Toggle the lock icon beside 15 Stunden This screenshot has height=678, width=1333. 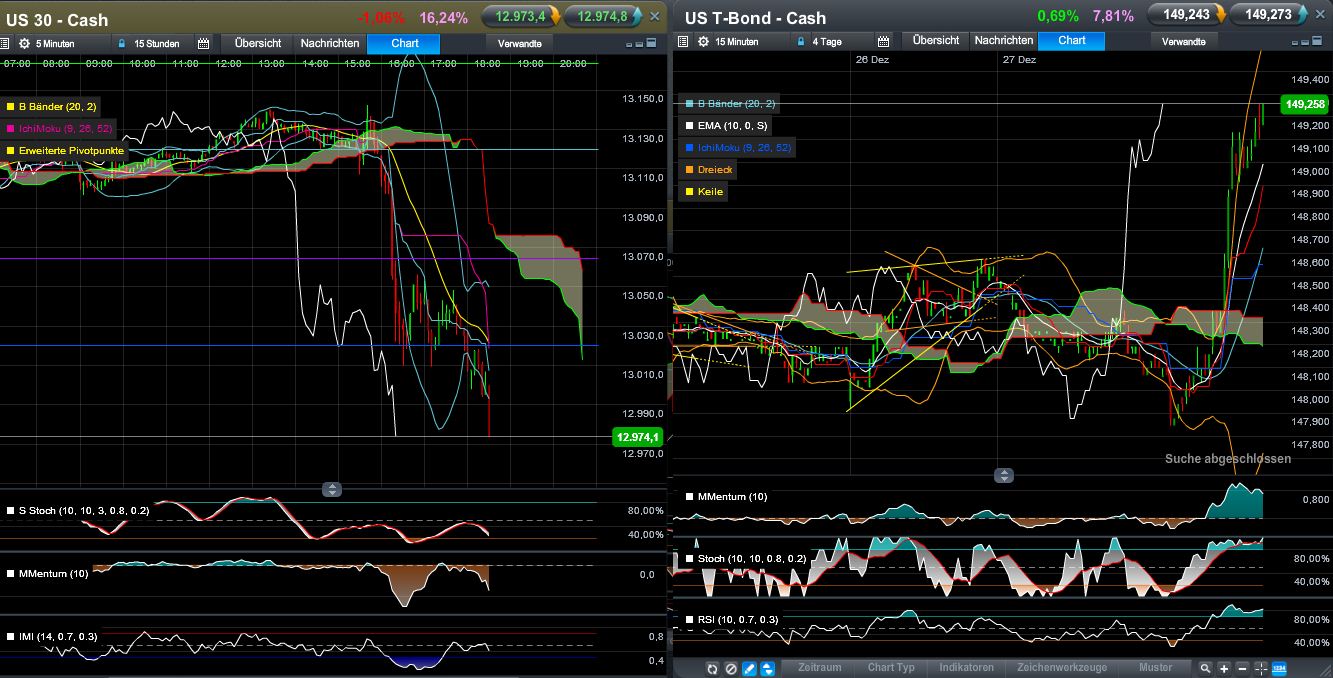point(122,44)
